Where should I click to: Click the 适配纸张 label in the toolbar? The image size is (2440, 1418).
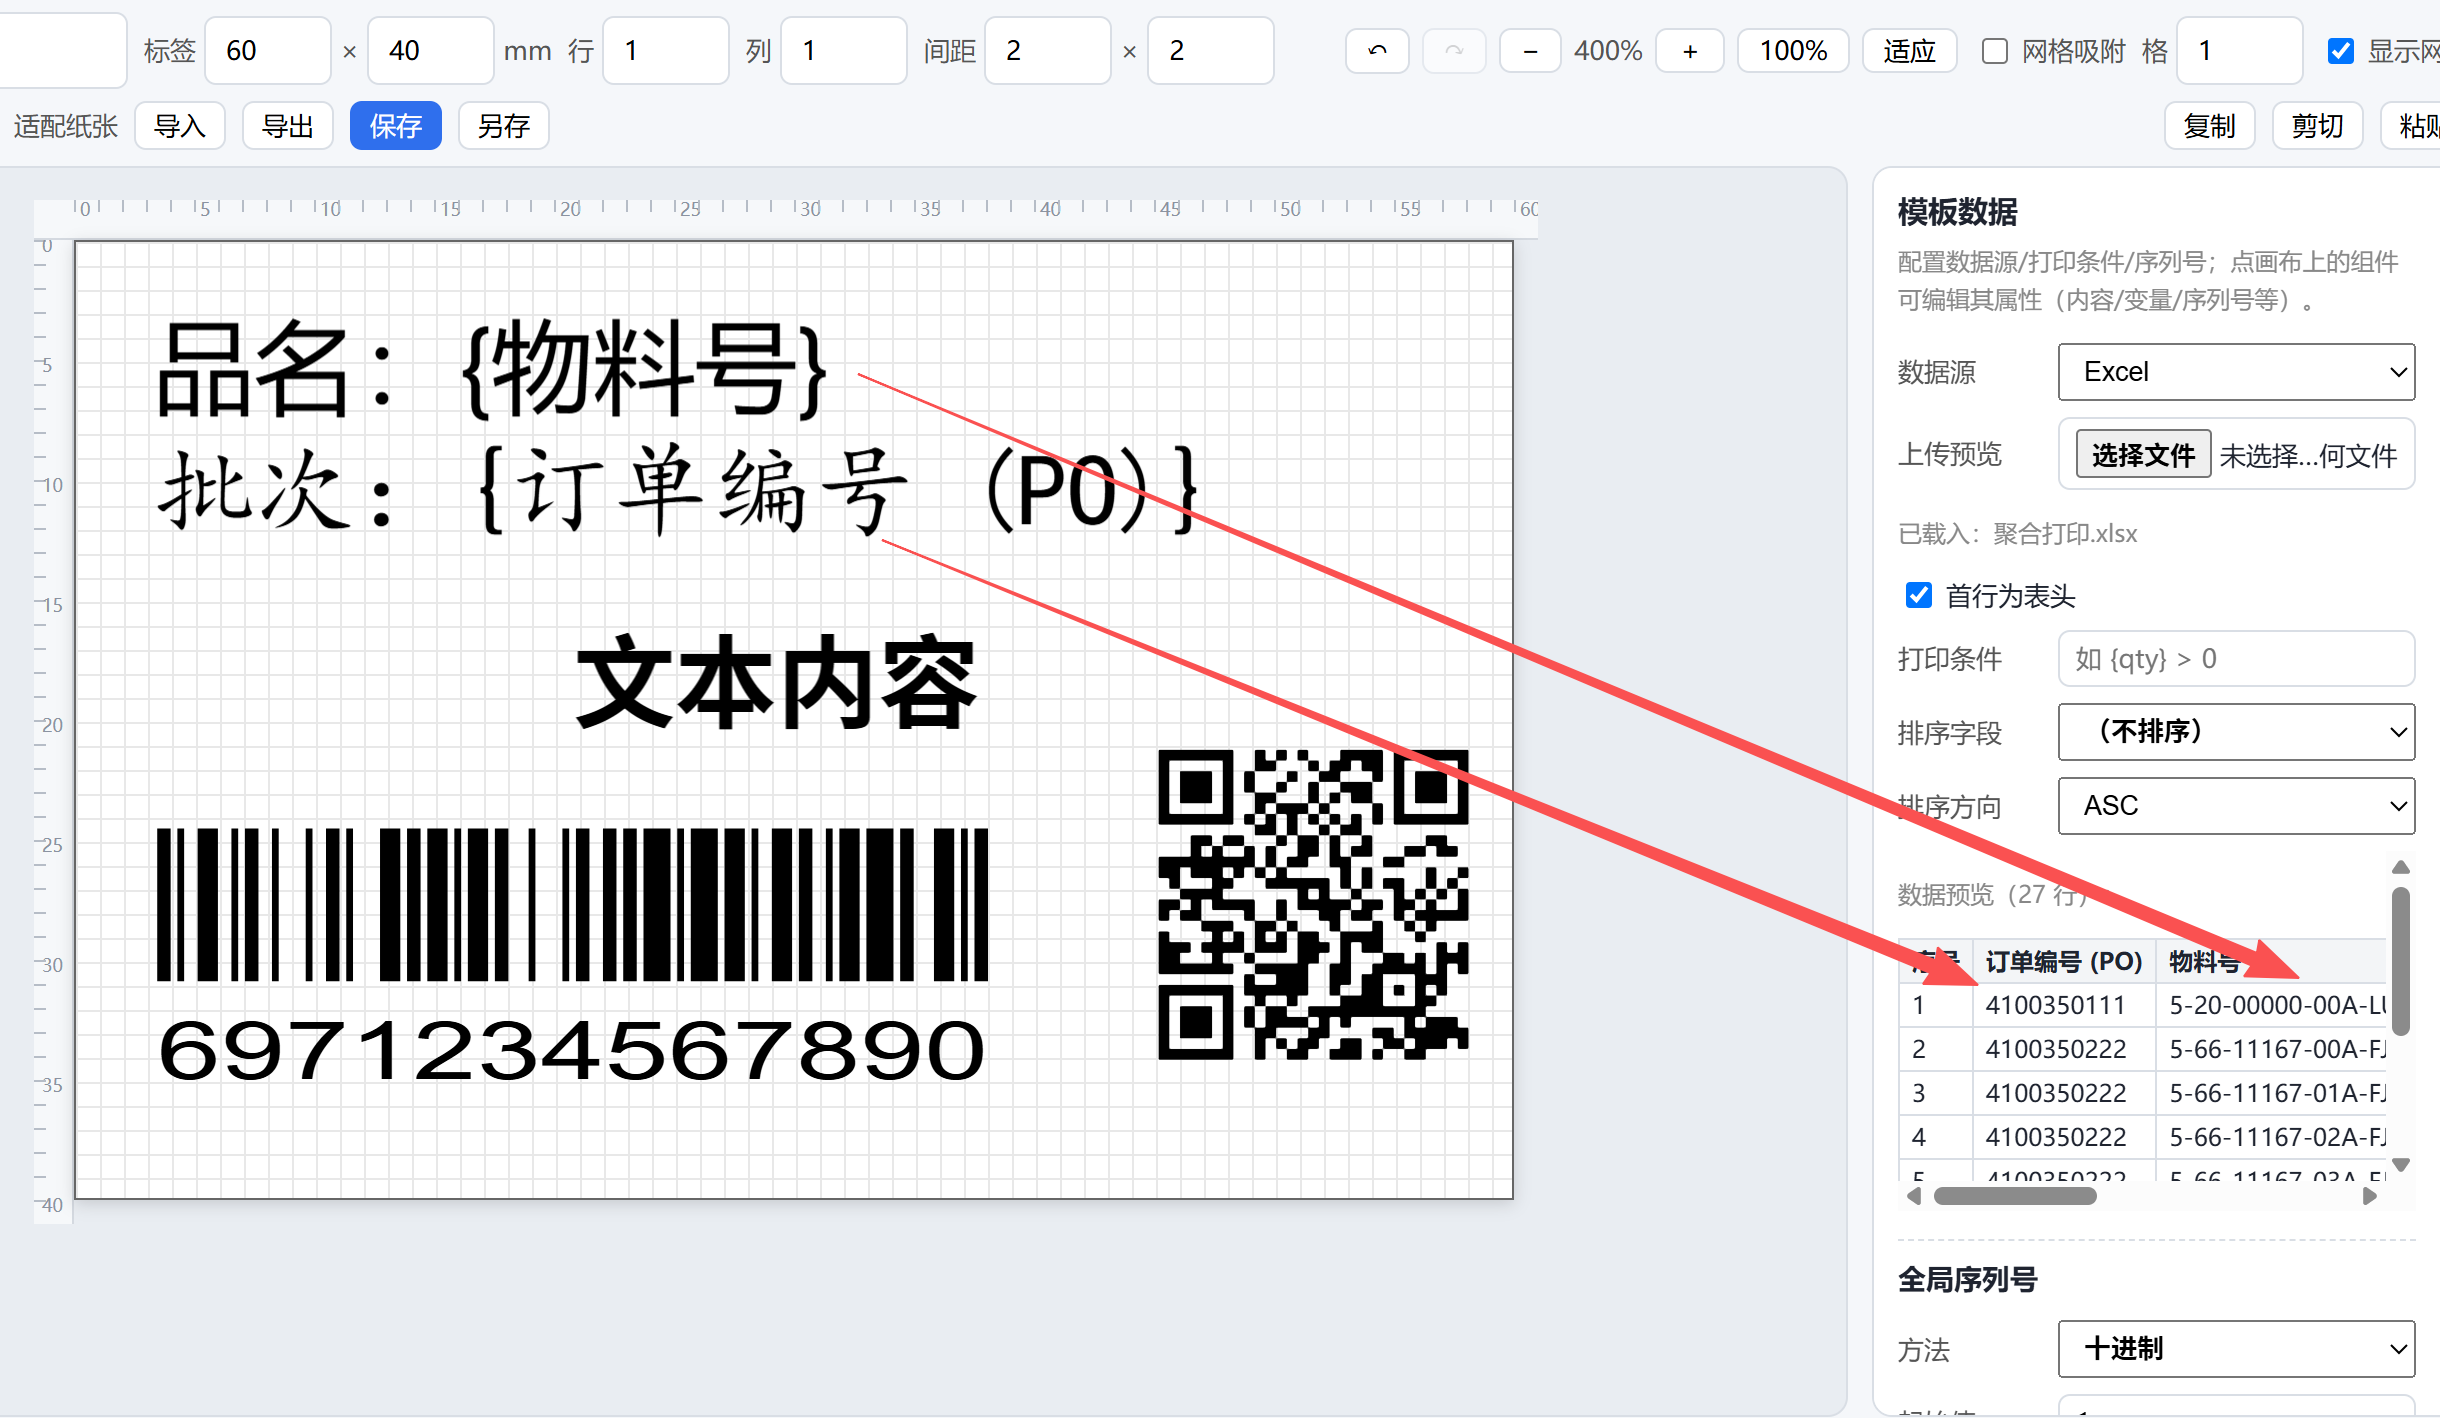66,126
